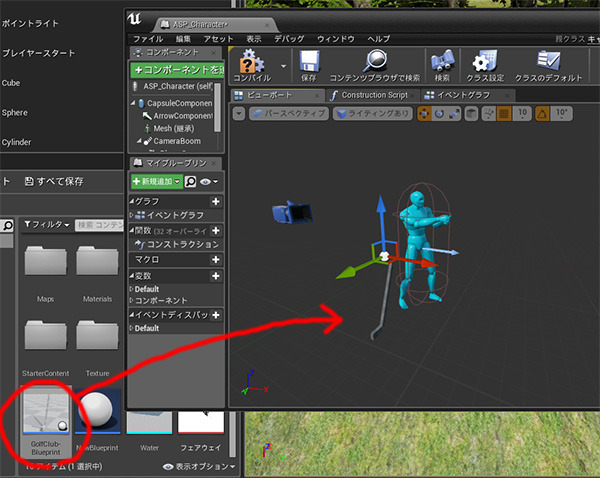Click the components panel scrollbar
The width and height of the screenshot is (600, 478).
point(217,107)
